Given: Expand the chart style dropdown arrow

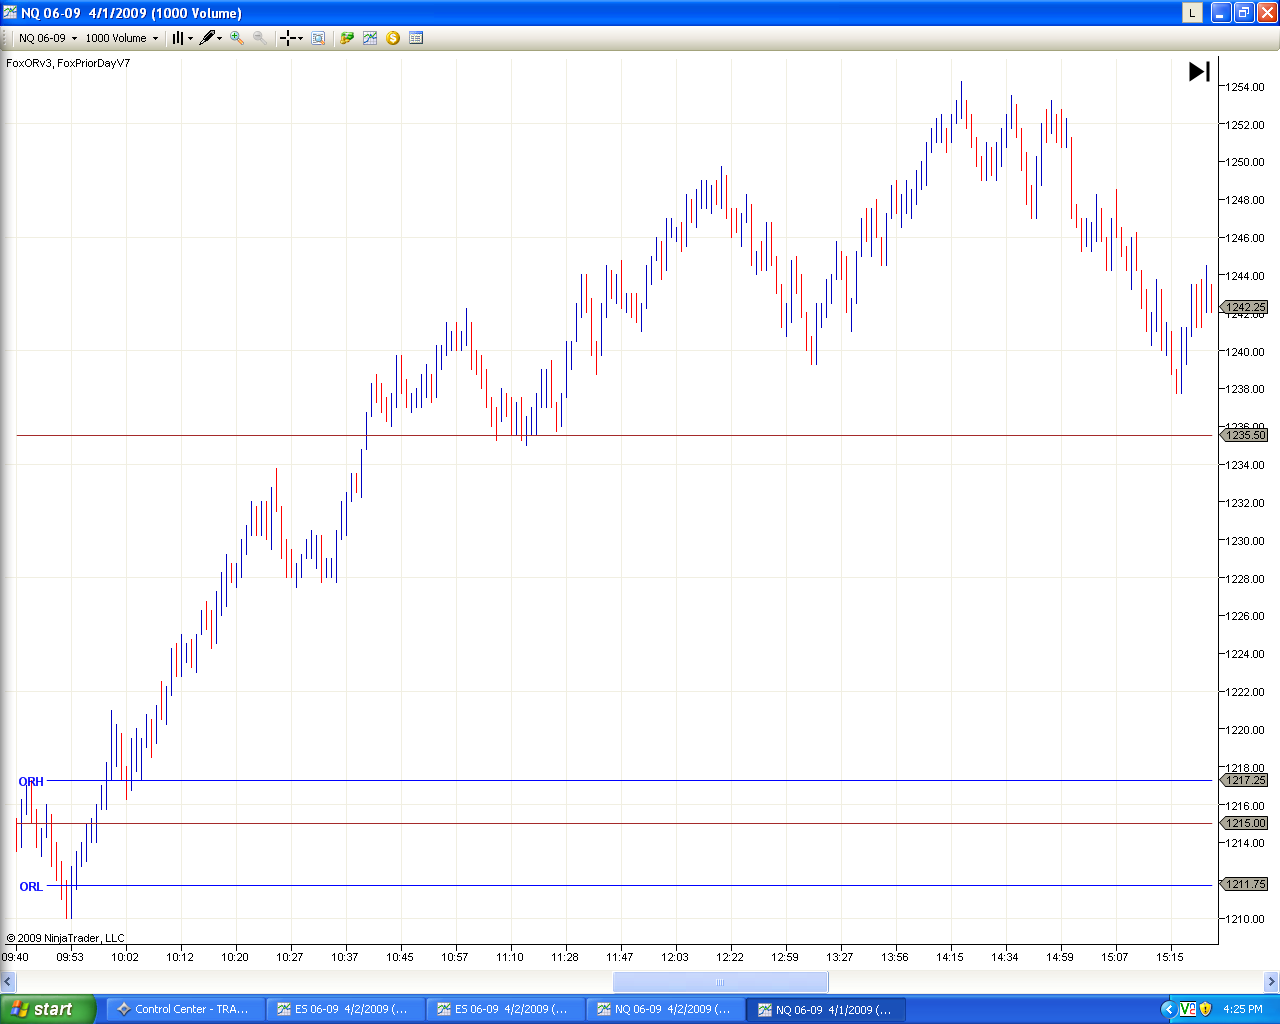Looking at the screenshot, I should click(191, 38).
